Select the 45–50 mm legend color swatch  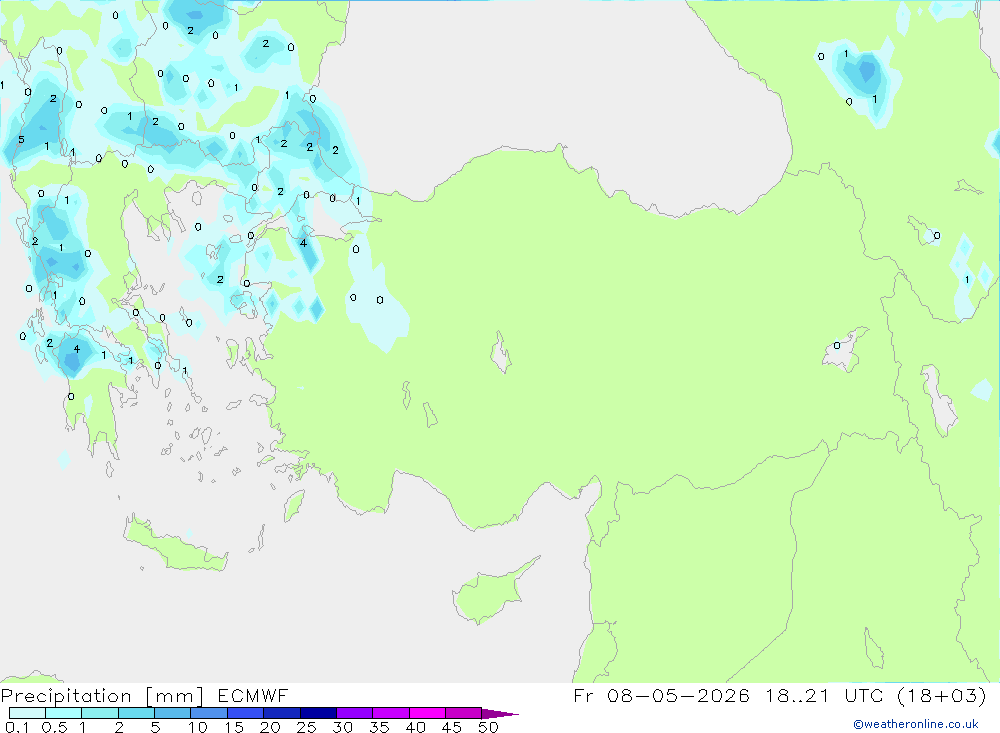point(464,713)
